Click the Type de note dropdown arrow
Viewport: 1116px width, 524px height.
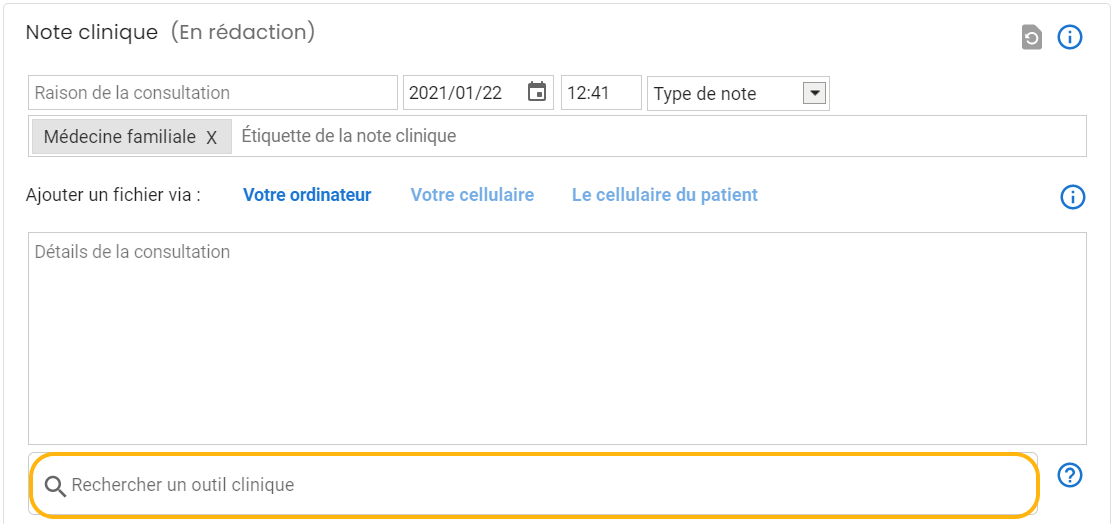pyautogui.click(x=814, y=93)
